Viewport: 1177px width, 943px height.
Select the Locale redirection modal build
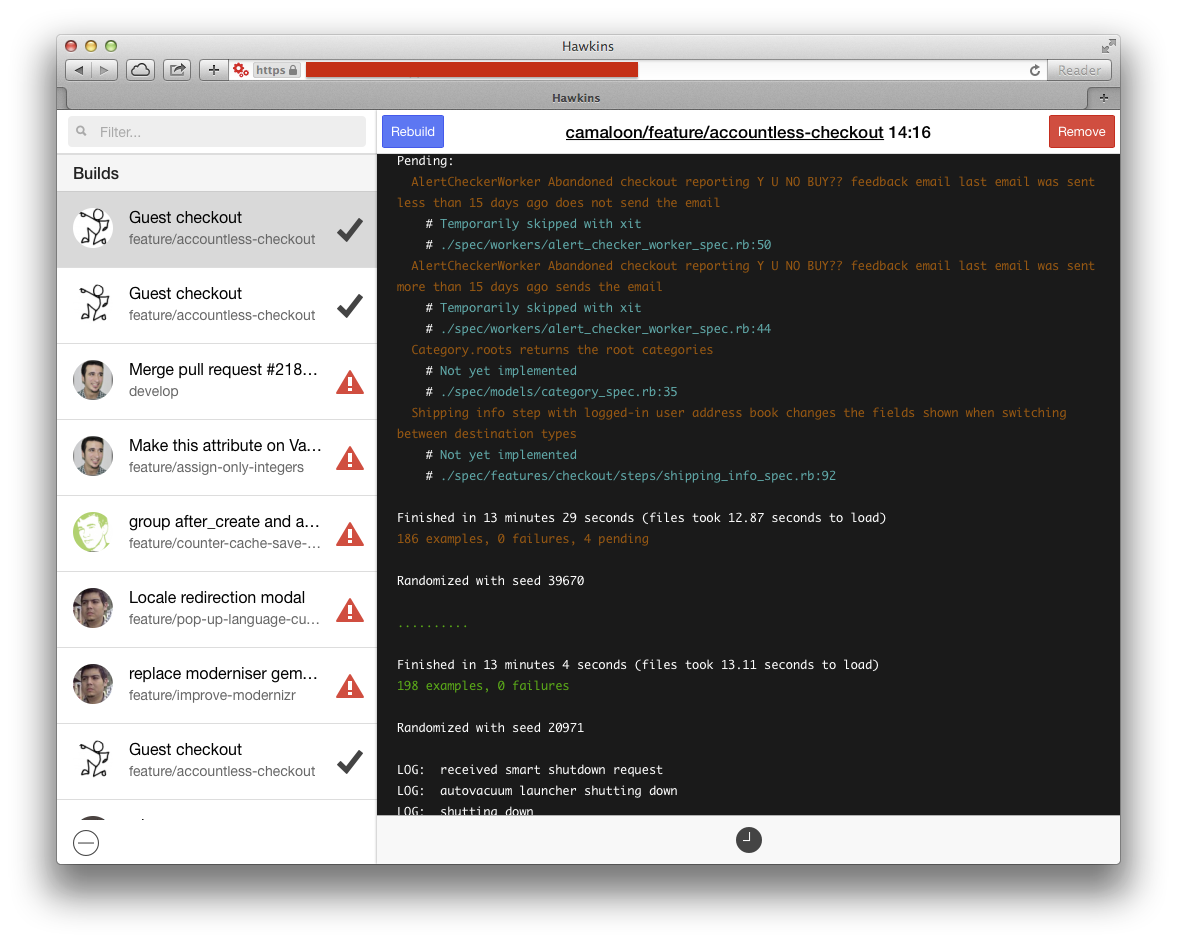click(x=217, y=609)
